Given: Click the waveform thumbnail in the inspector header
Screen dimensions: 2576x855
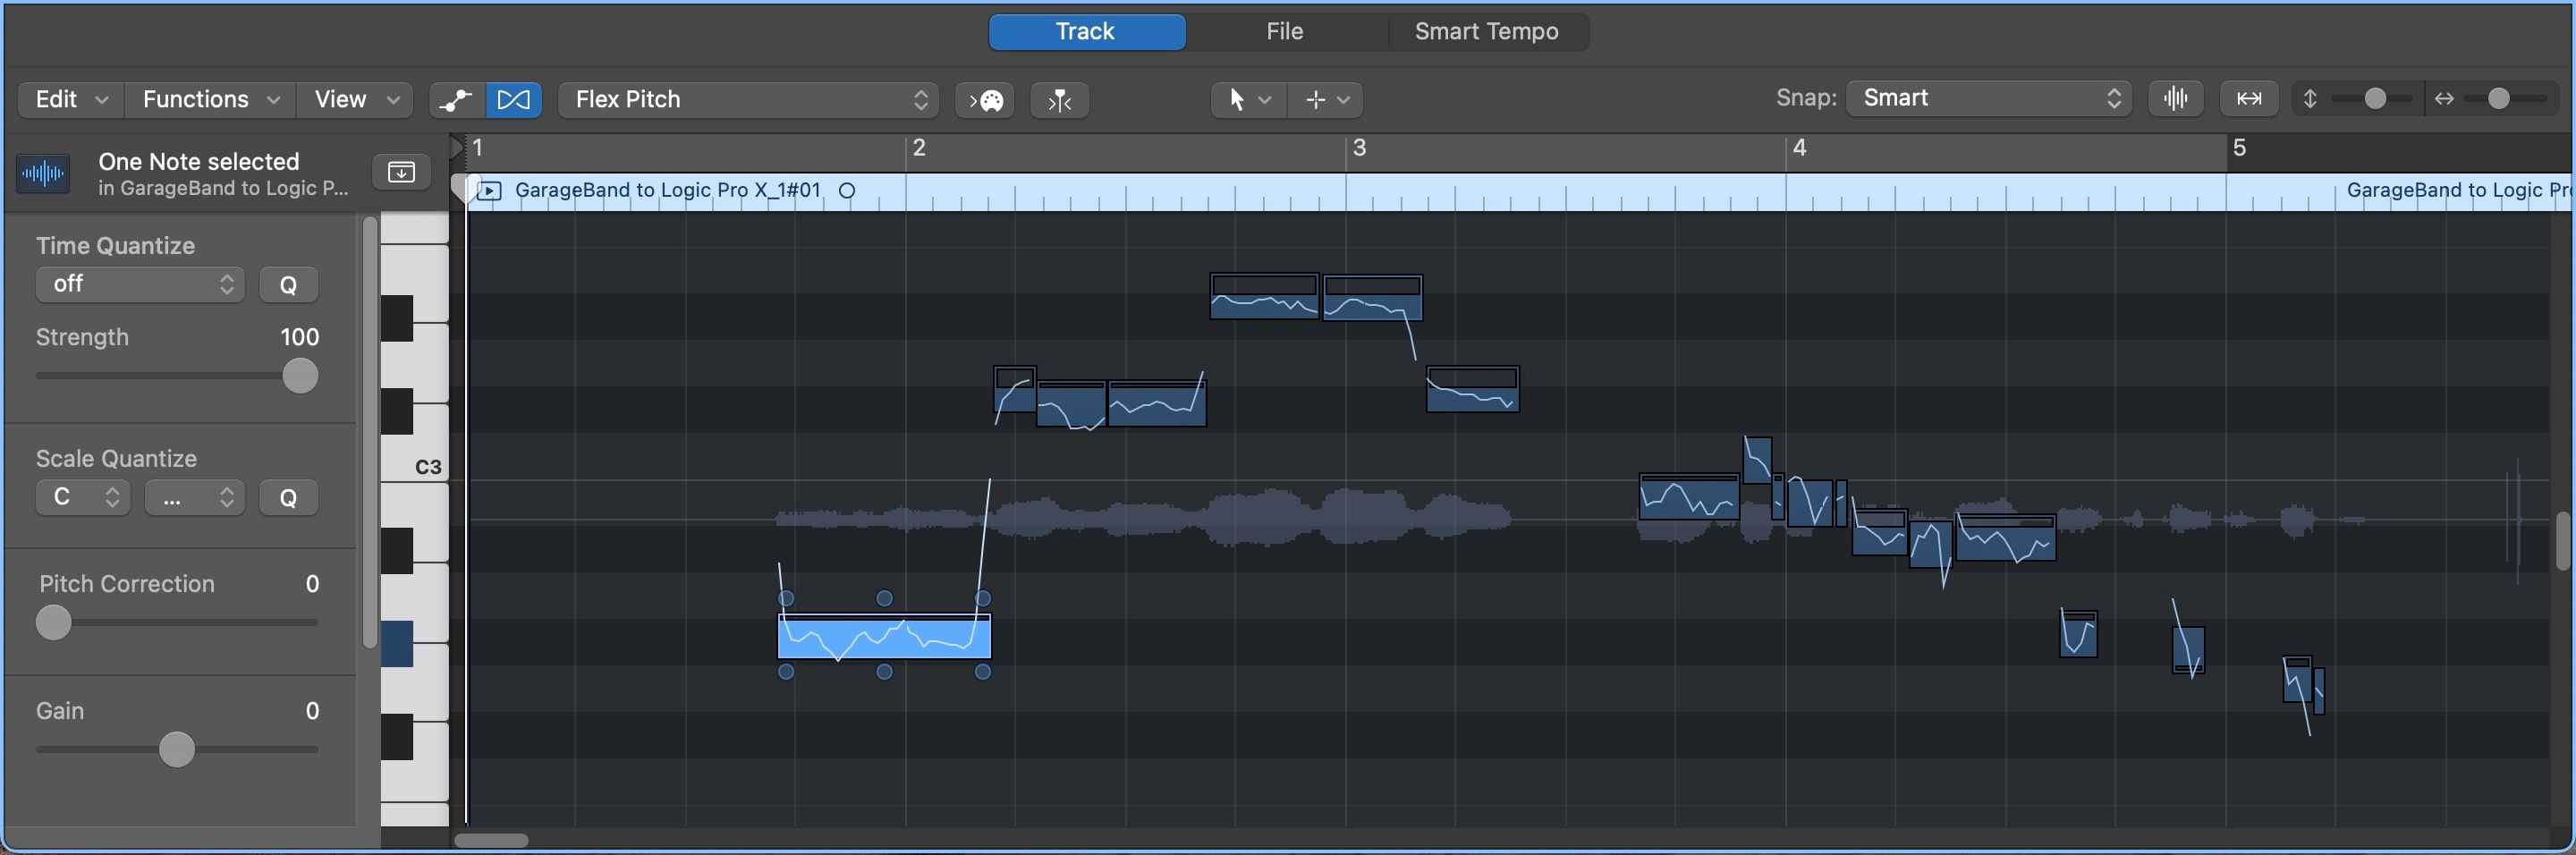Looking at the screenshot, I should 43,173.
